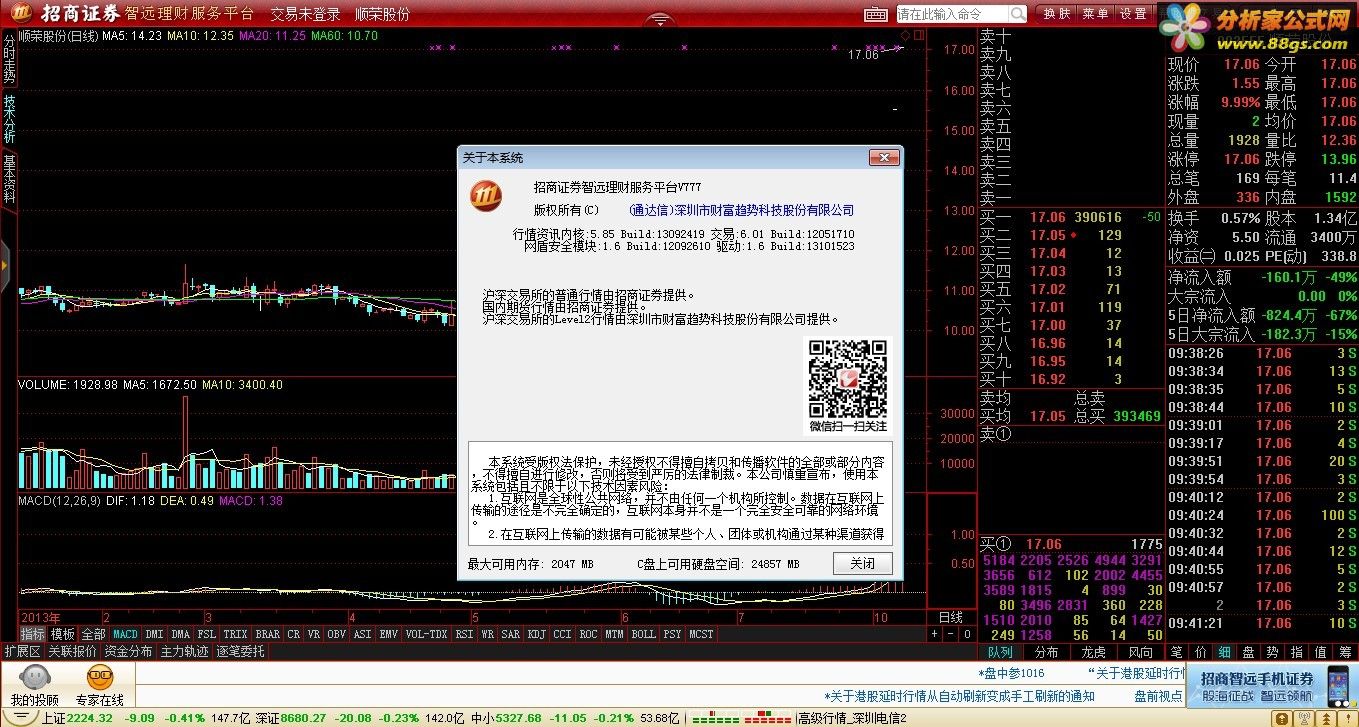This screenshot has height=727, width=1359.
Task: Click the 关闭 button in the dialog
Action: tap(862, 564)
